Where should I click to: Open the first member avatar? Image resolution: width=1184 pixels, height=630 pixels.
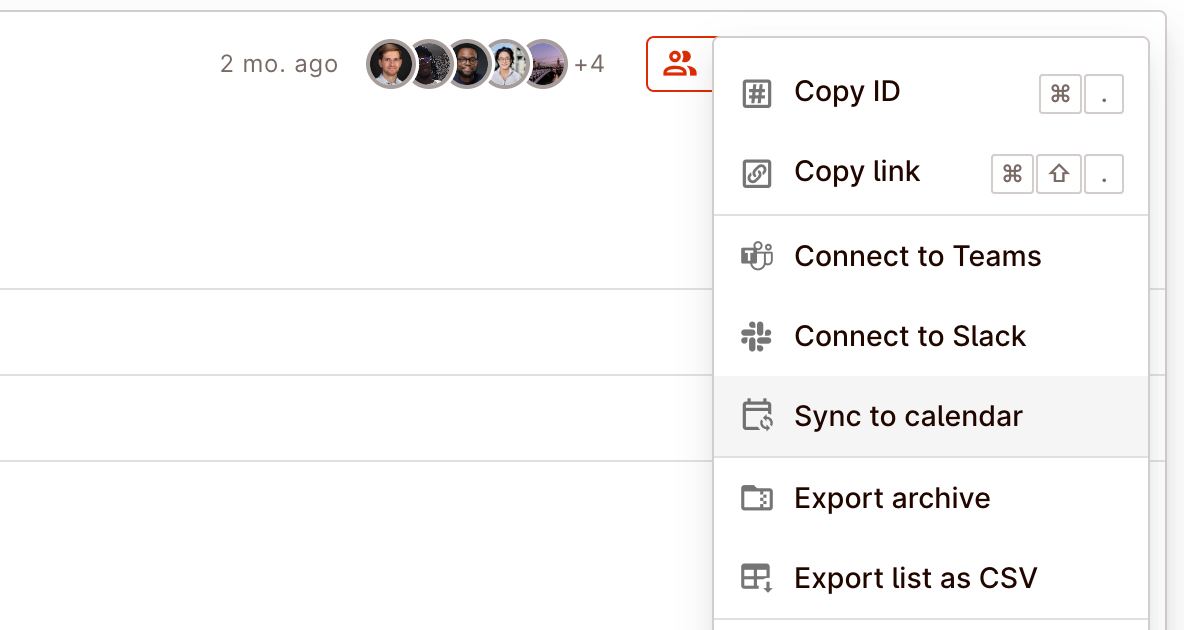tap(390, 64)
